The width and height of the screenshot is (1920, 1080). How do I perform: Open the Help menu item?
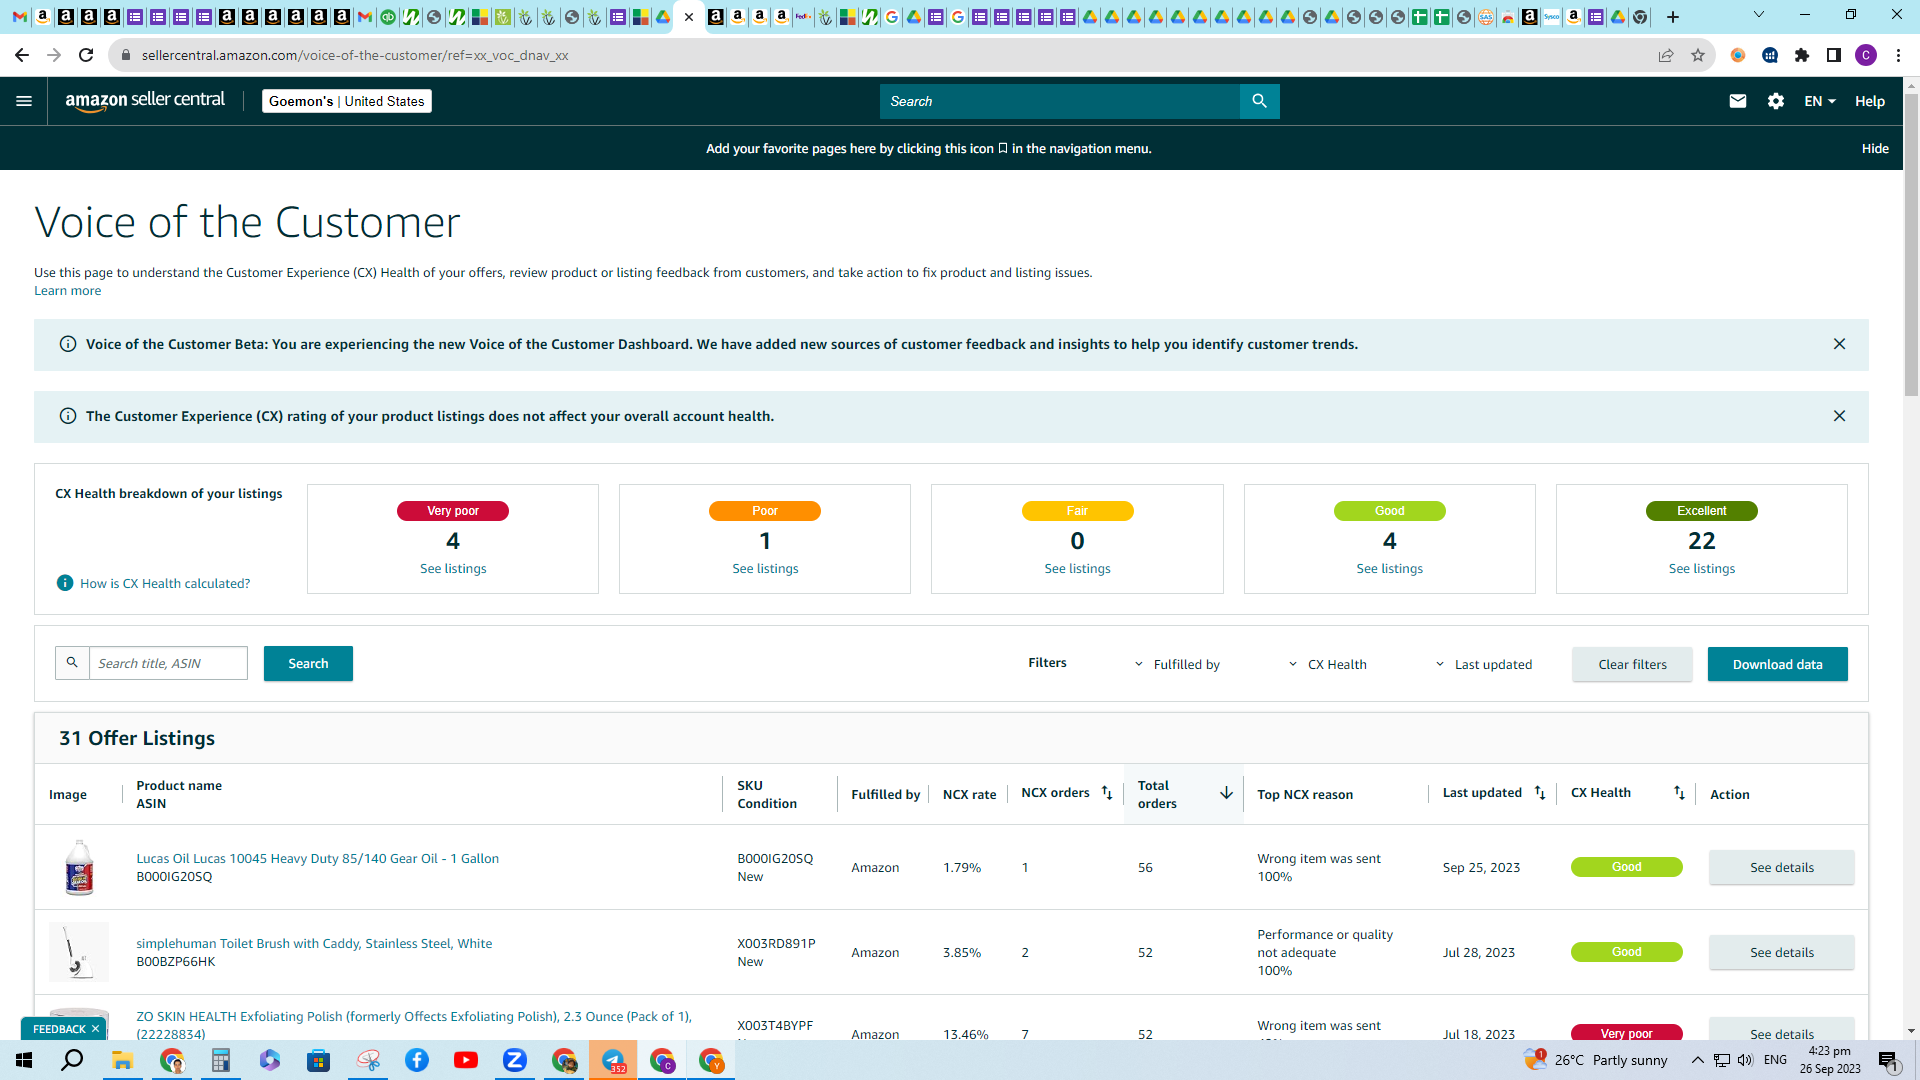1869,101
